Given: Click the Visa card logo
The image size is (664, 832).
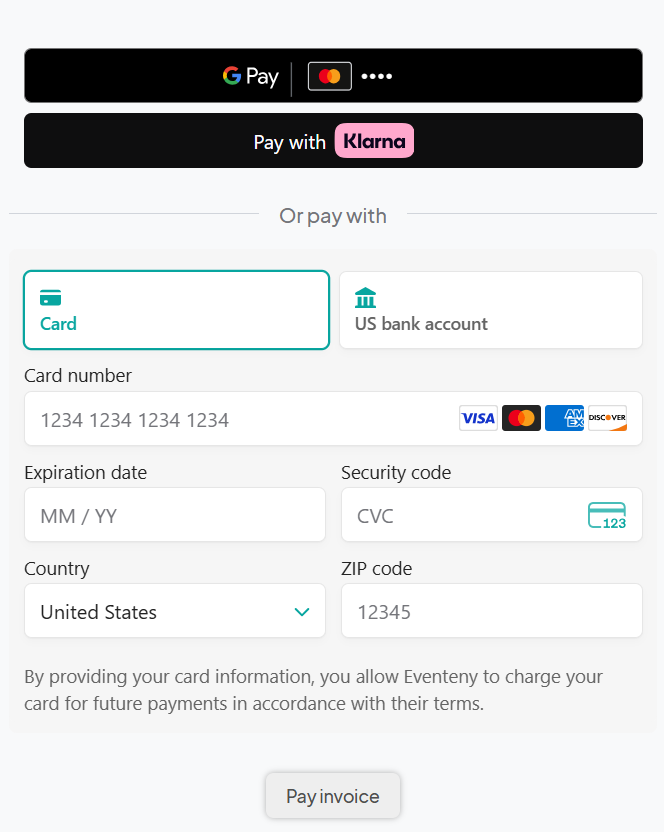Looking at the screenshot, I should (x=478, y=418).
